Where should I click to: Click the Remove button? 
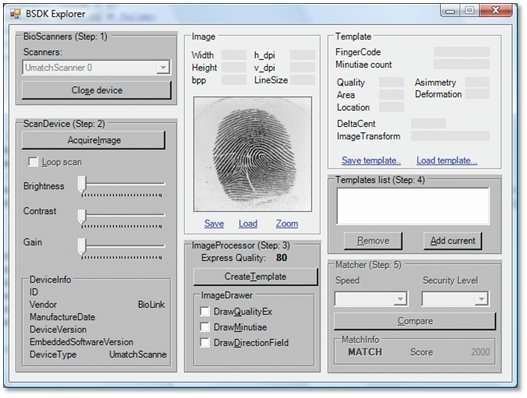point(373,241)
